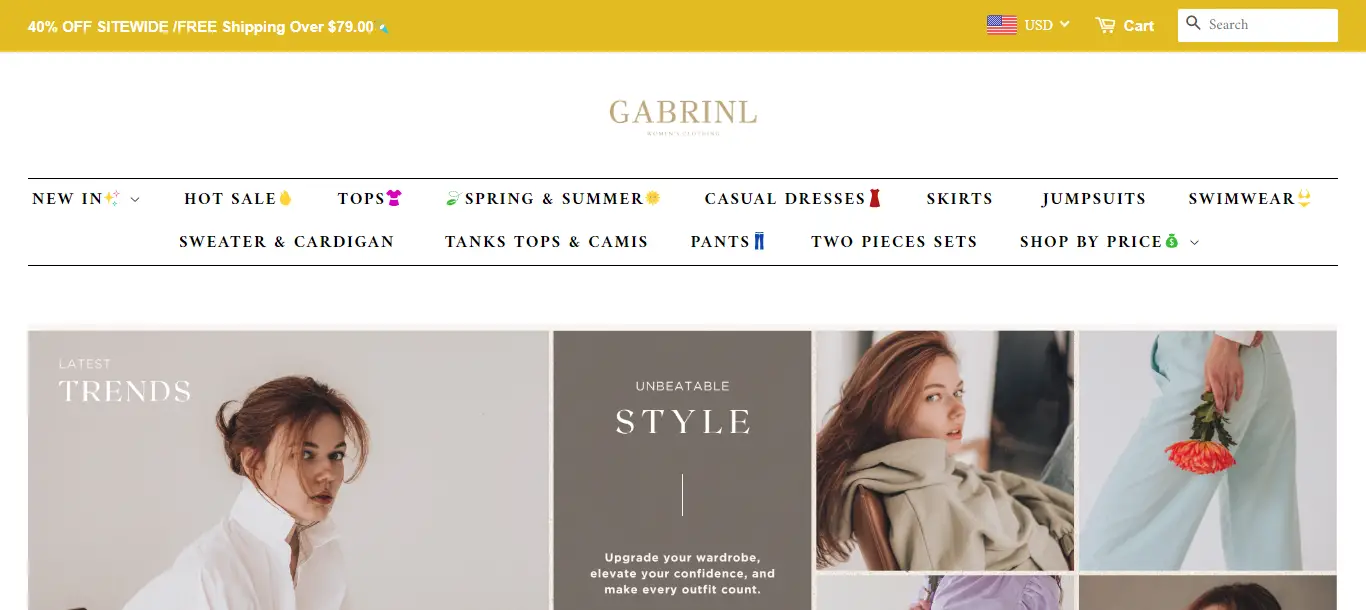Expand the SHOP BY PRICE chevron
Image resolution: width=1366 pixels, height=610 pixels.
(1194, 242)
